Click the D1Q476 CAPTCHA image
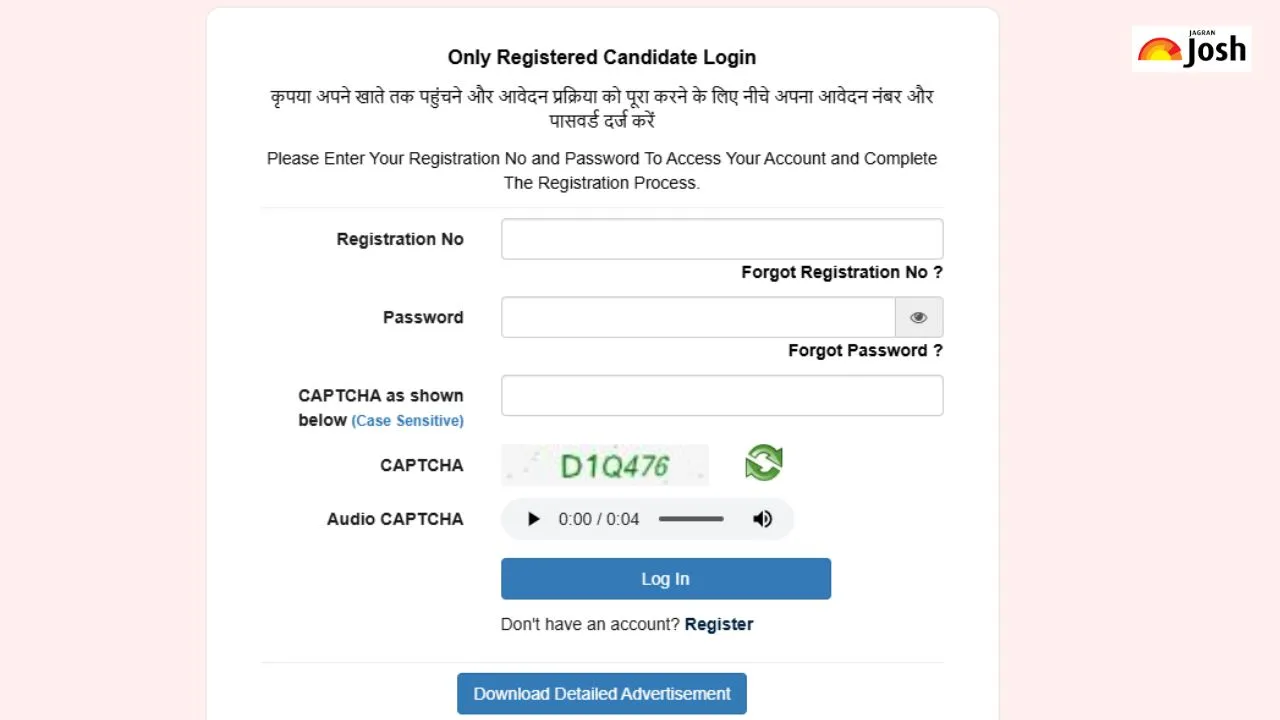Screen dimensions: 1280x720 coord(605,465)
